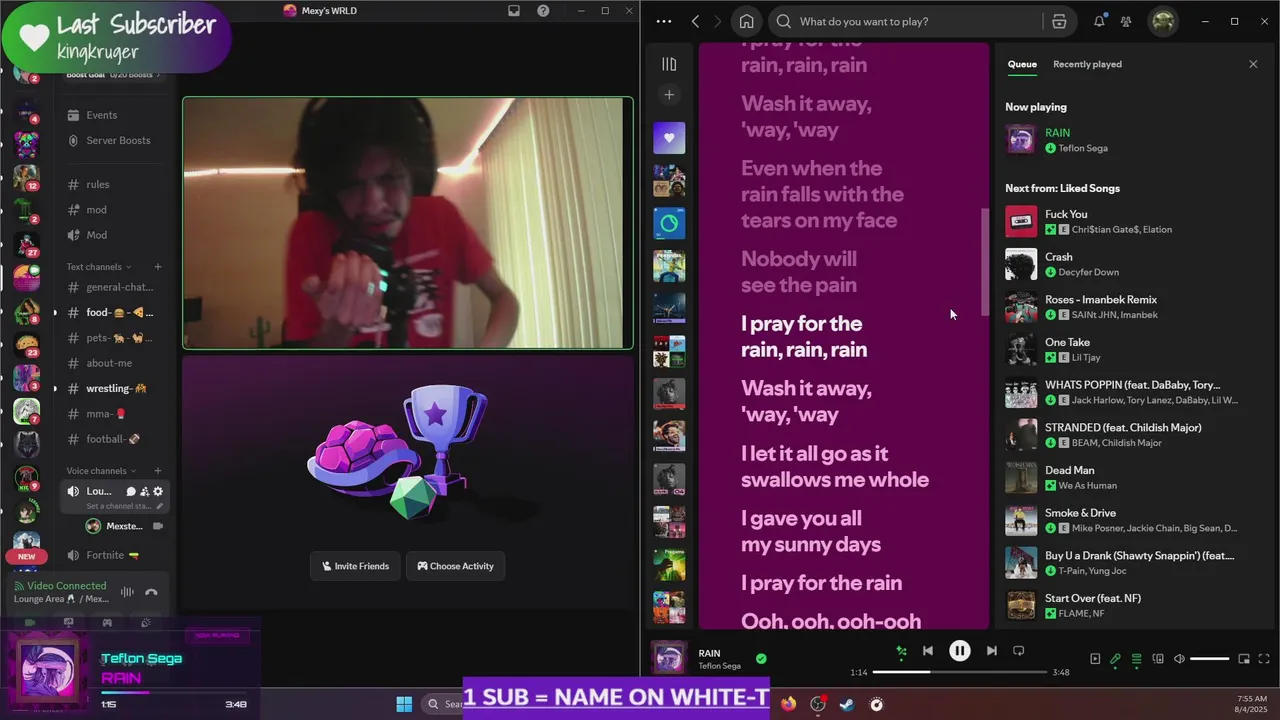Enter Spotify full screen mode
Viewport: 1280px width, 720px height.
pos(1264,659)
